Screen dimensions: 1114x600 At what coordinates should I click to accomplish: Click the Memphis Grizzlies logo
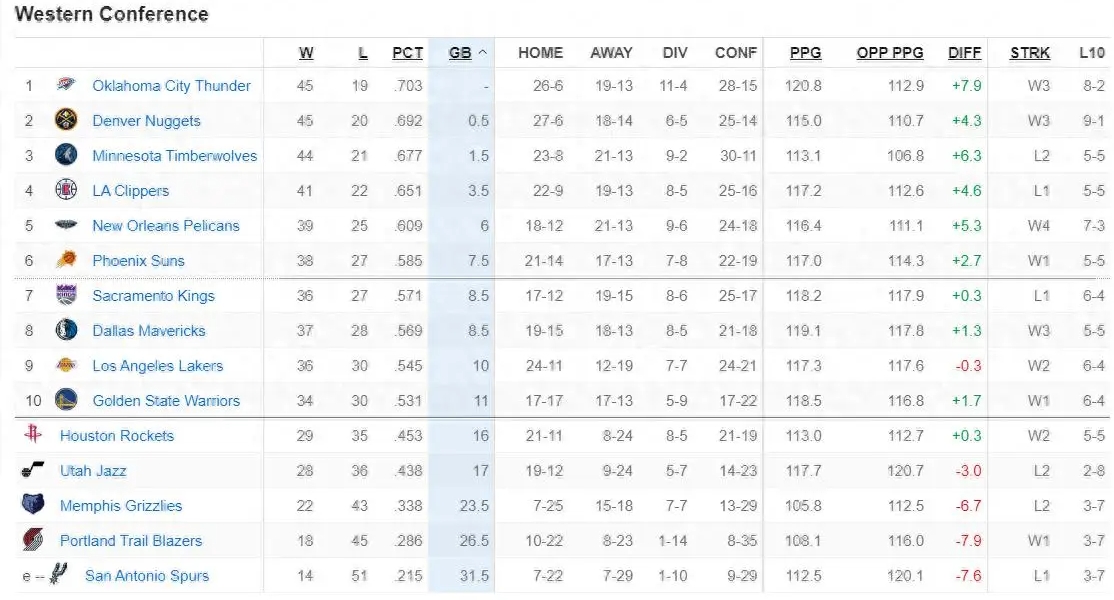33,504
